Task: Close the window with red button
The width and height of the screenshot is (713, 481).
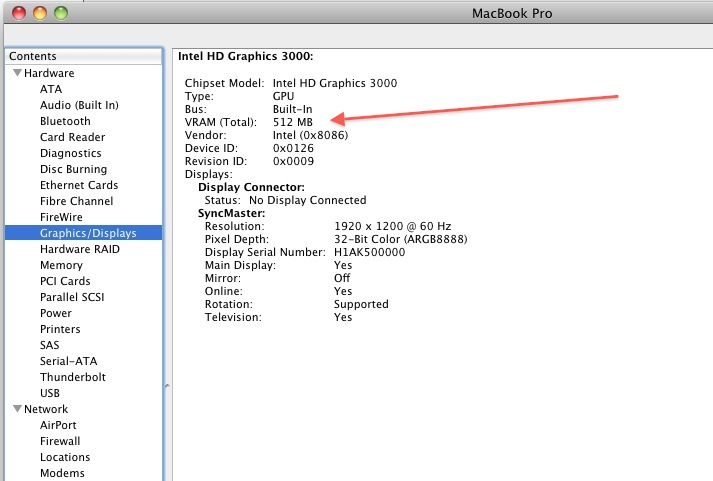Action: click(19, 13)
